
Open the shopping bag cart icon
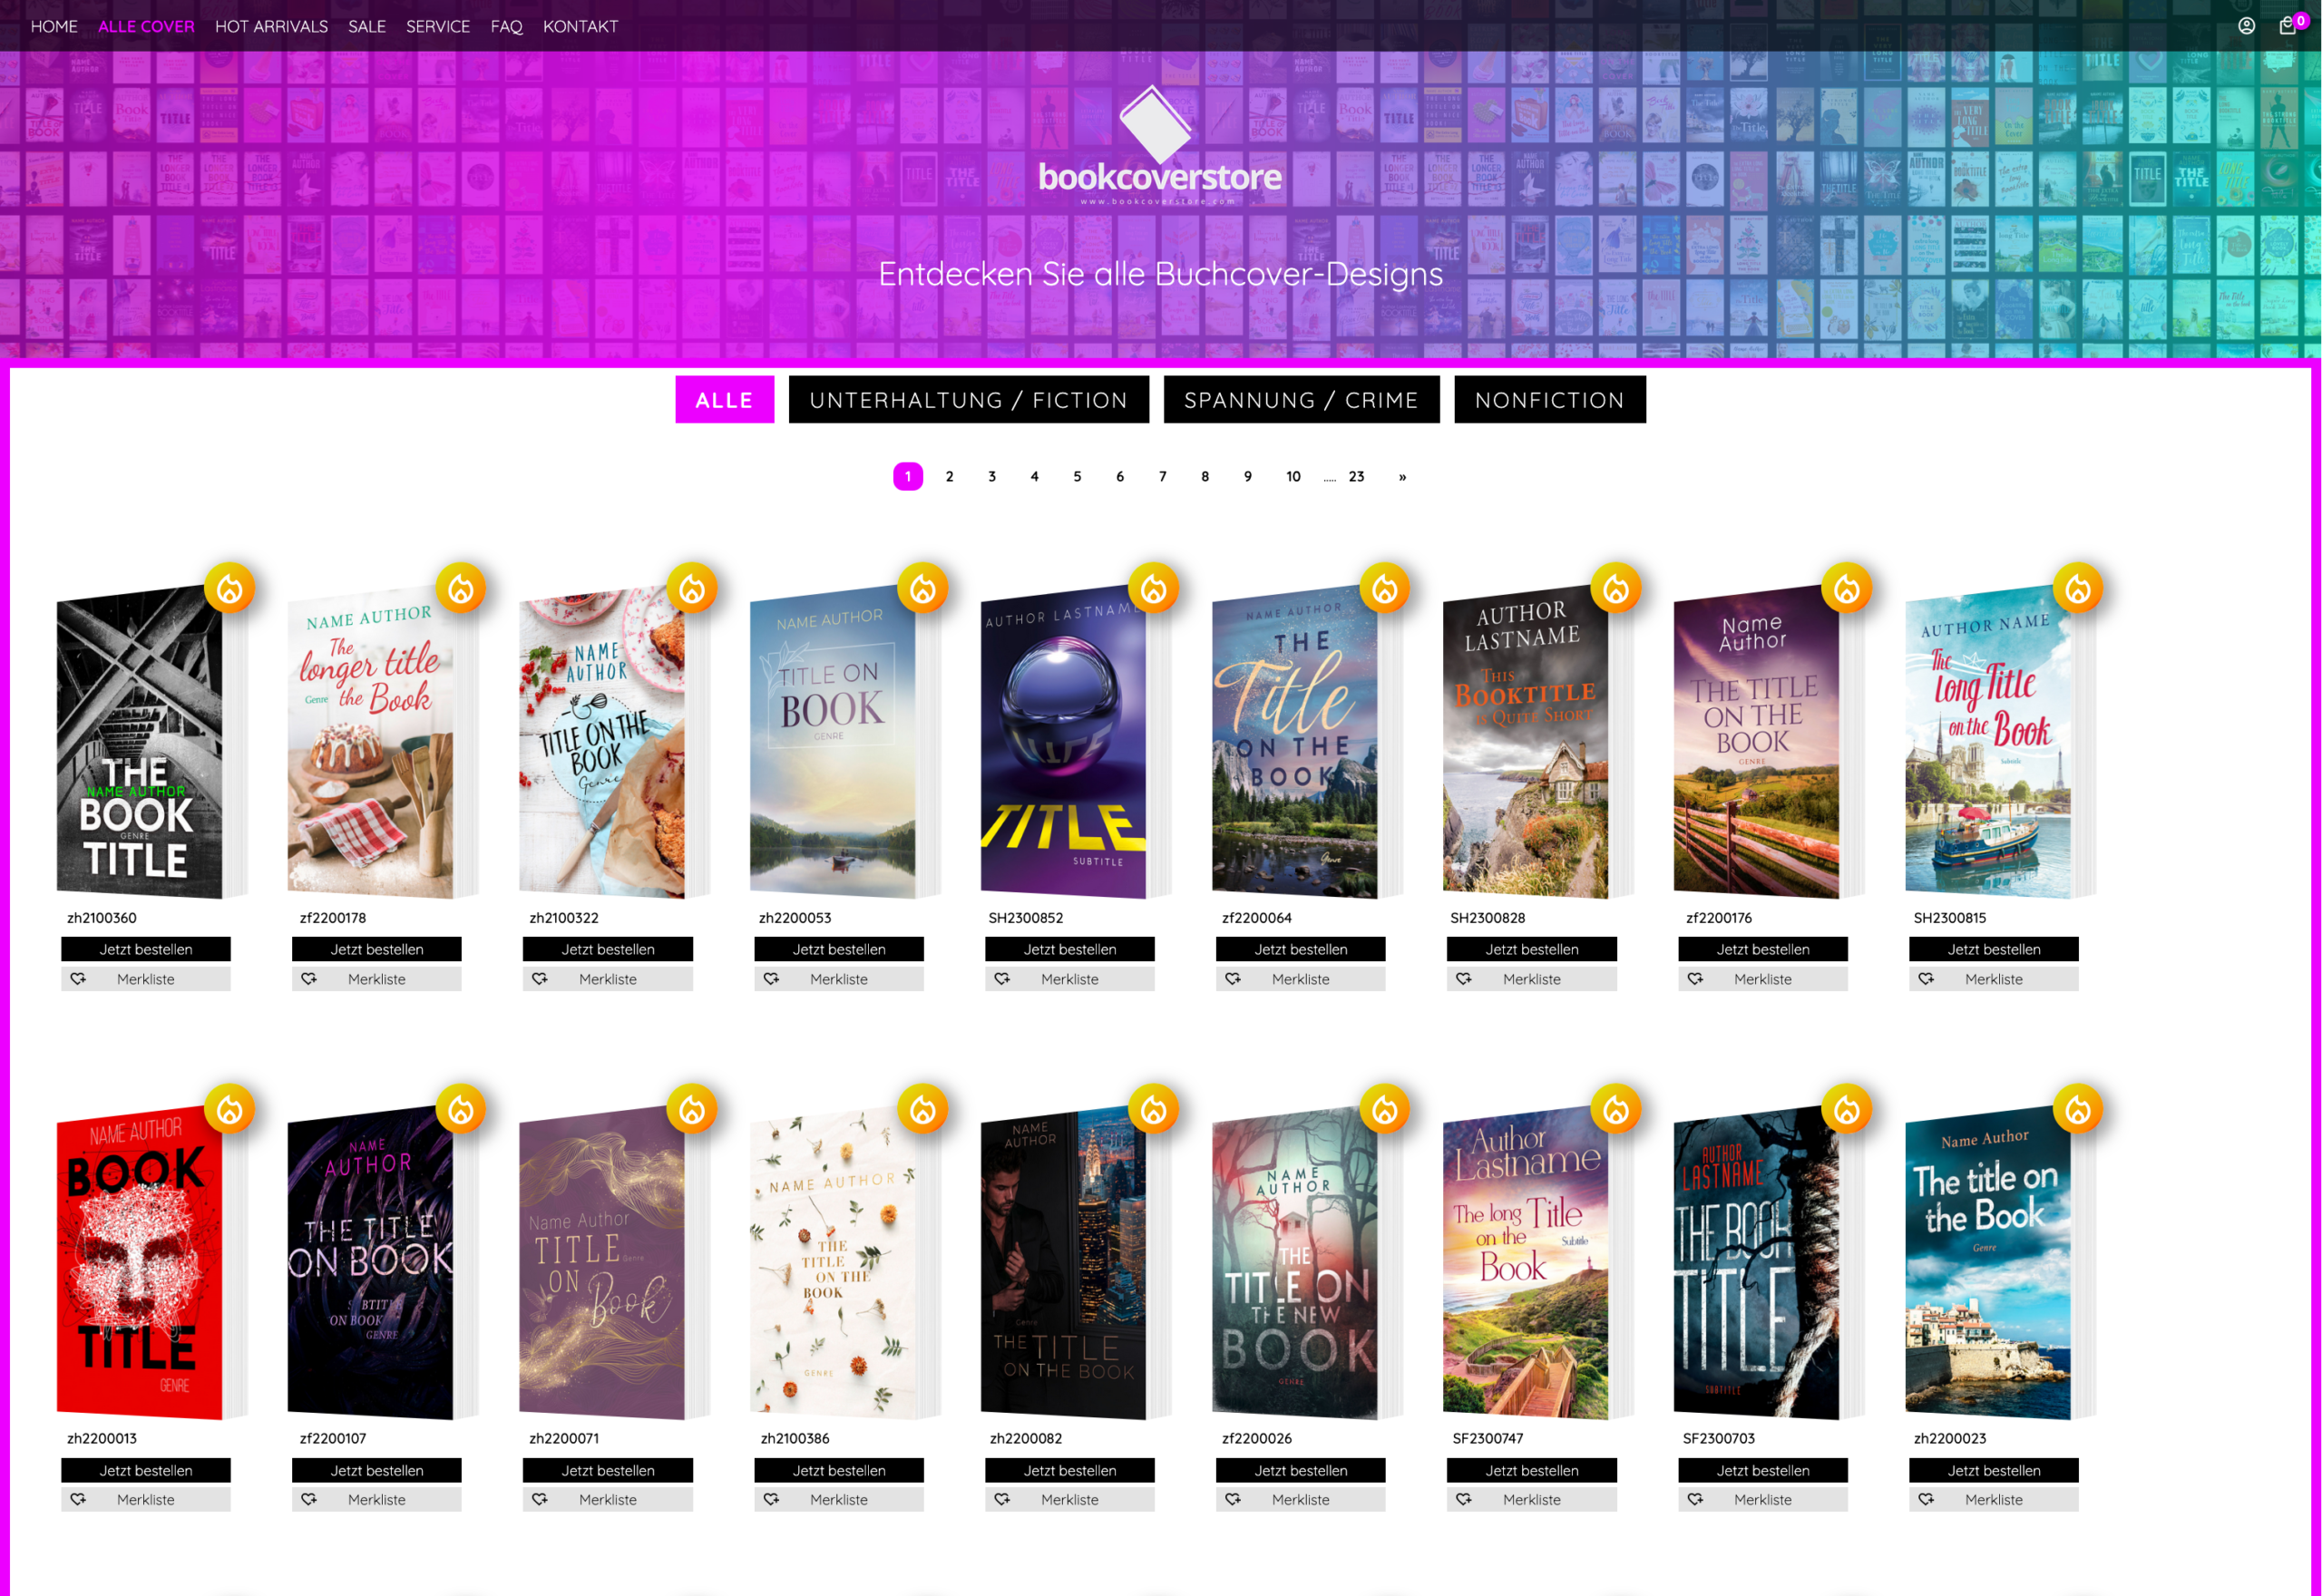[2287, 26]
